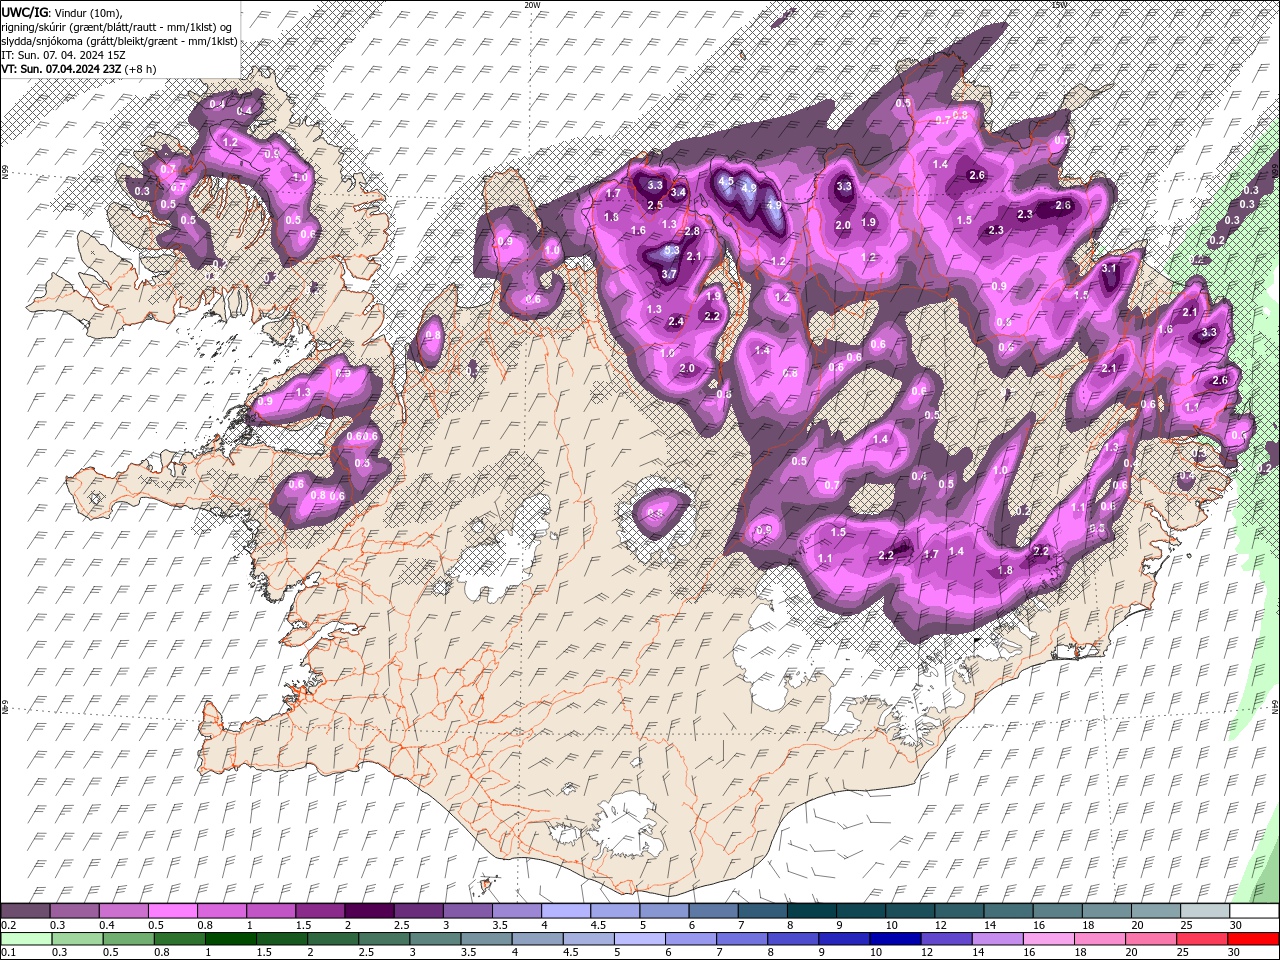Select the darkest green rain legend swatch labeled 1

230,939
